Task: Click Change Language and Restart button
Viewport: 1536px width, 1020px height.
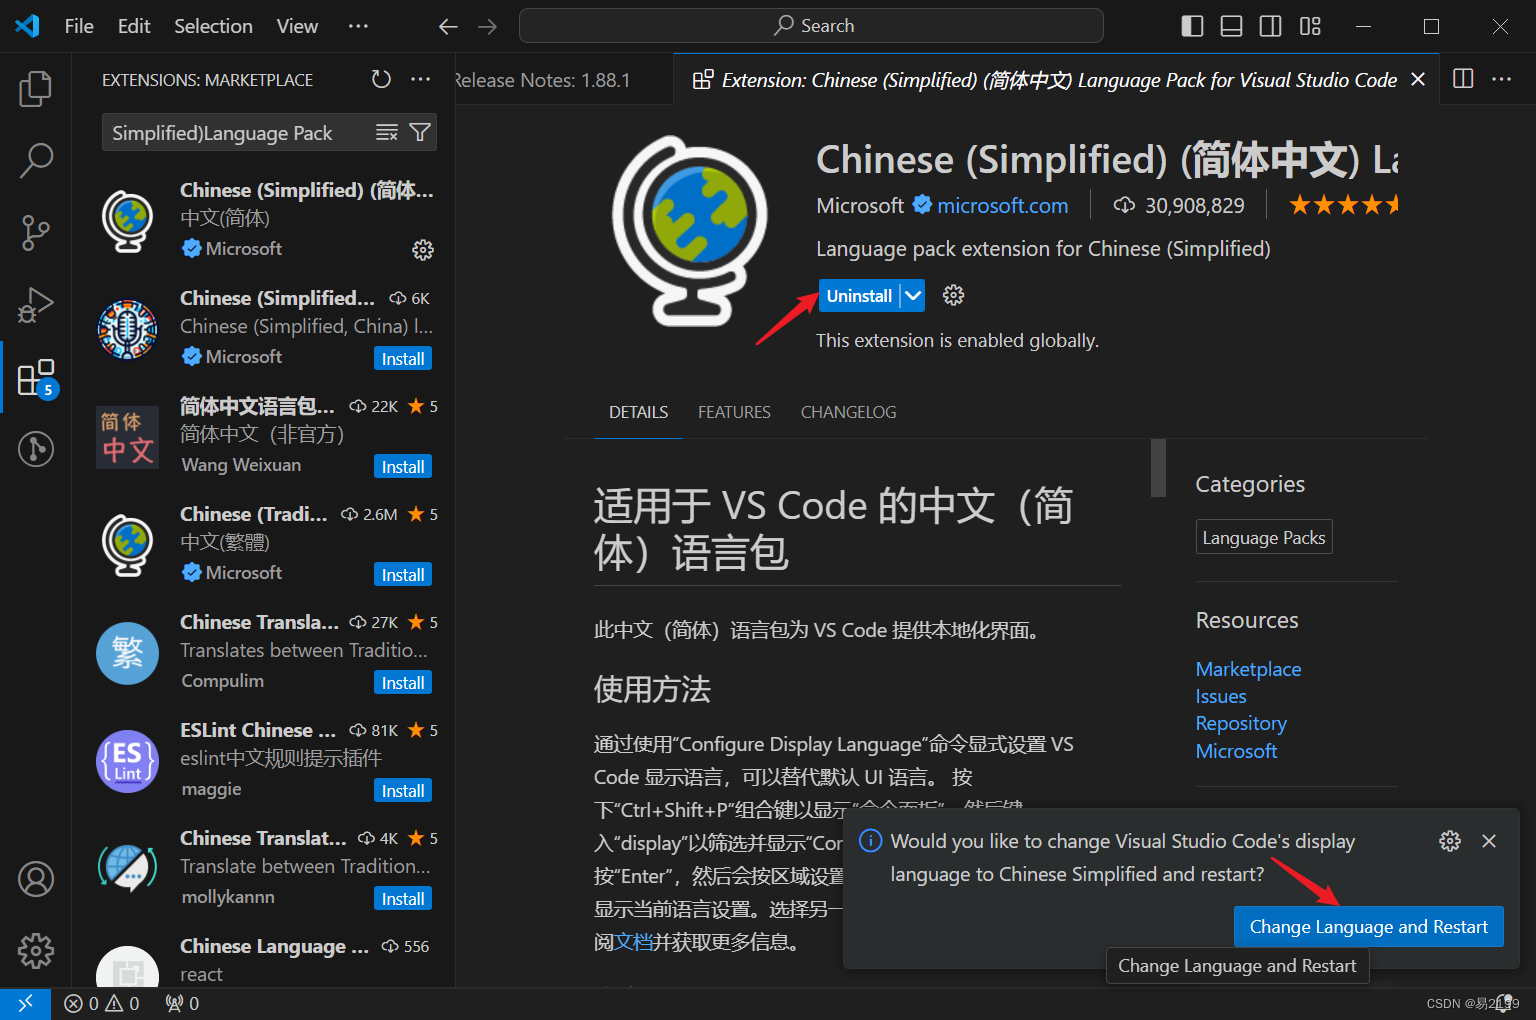Action: point(1369,927)
